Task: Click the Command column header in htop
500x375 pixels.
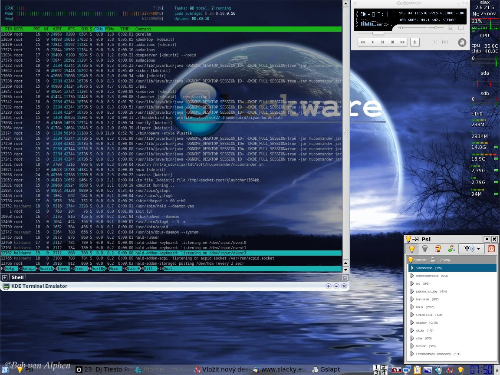Action: click(x=143, y=29)
